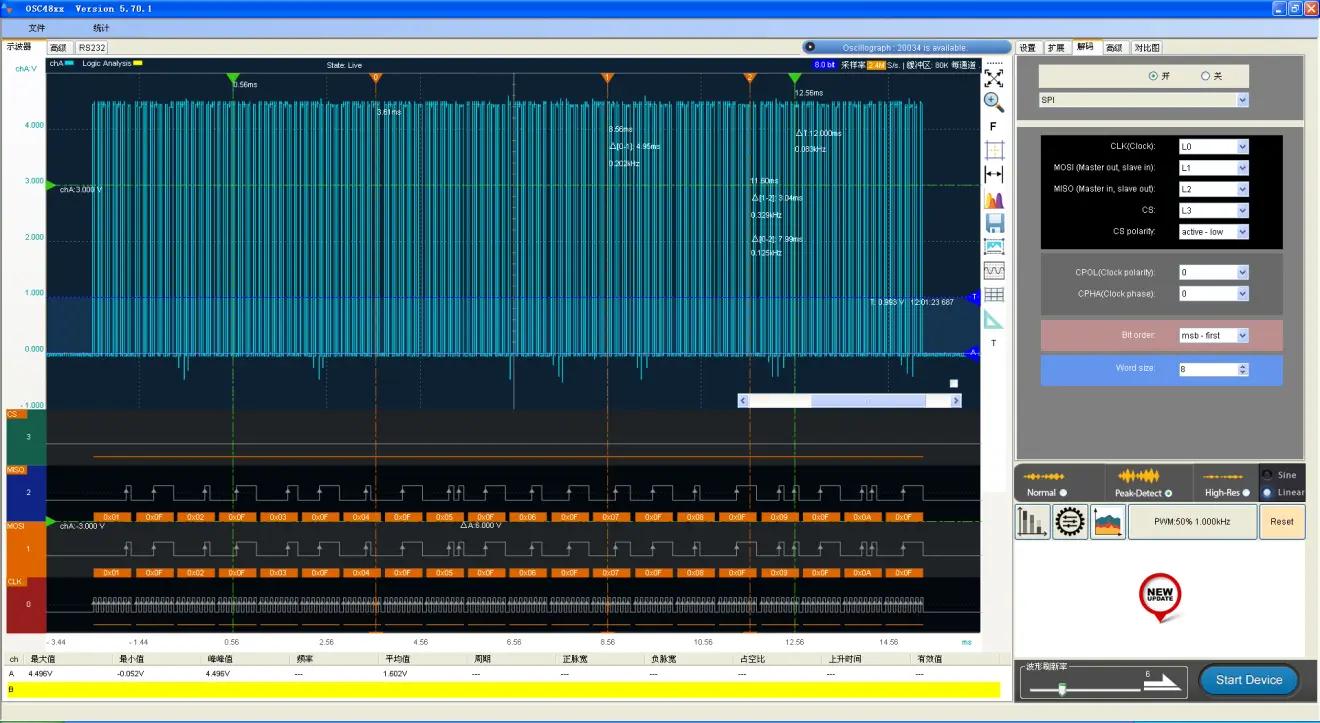
Task: Click the horizontal scrollbar under waveform
Action: (849, 400)
